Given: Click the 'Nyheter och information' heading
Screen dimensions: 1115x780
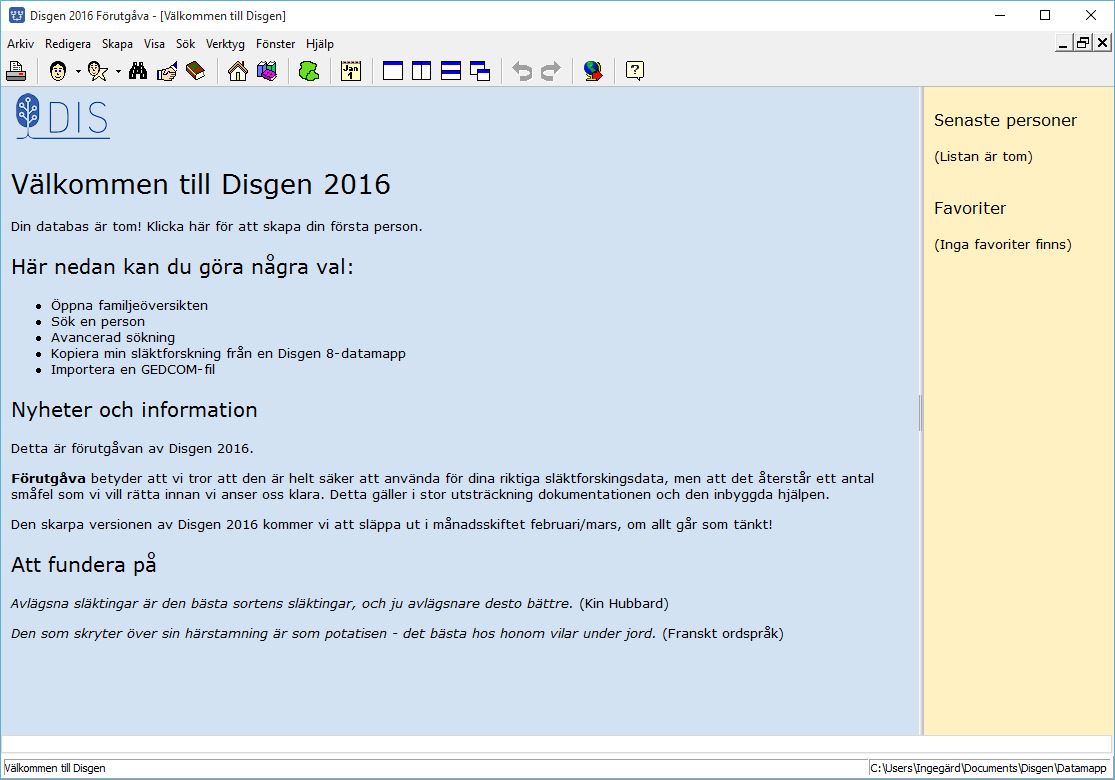Looking at the screenshot, I should click(x=134, y=410).
